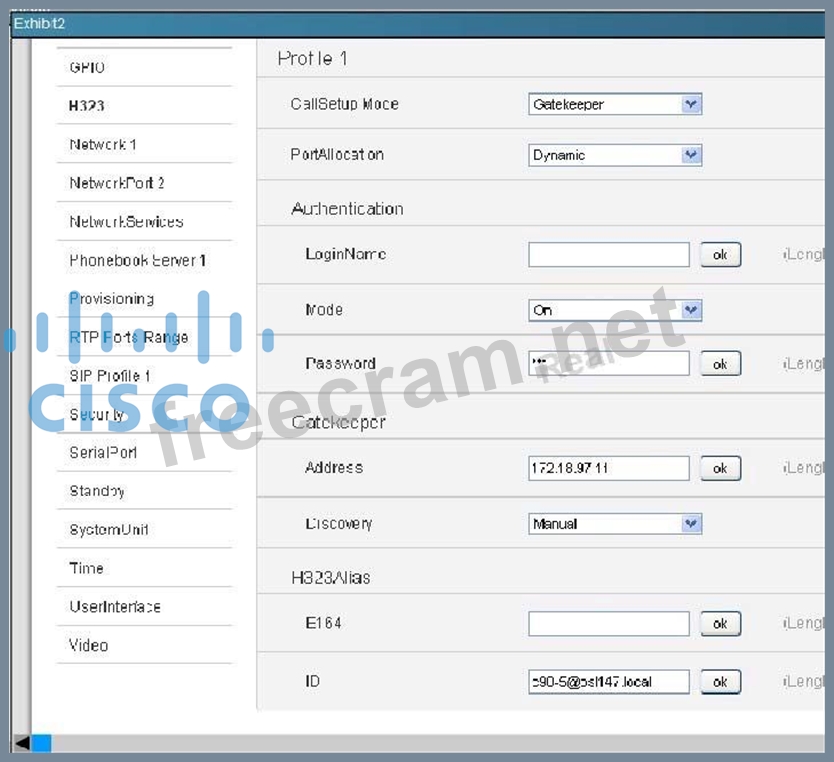Click ok button next to LoginName
The height and width of the screenshot is (762, 834).
coord(720,255)
